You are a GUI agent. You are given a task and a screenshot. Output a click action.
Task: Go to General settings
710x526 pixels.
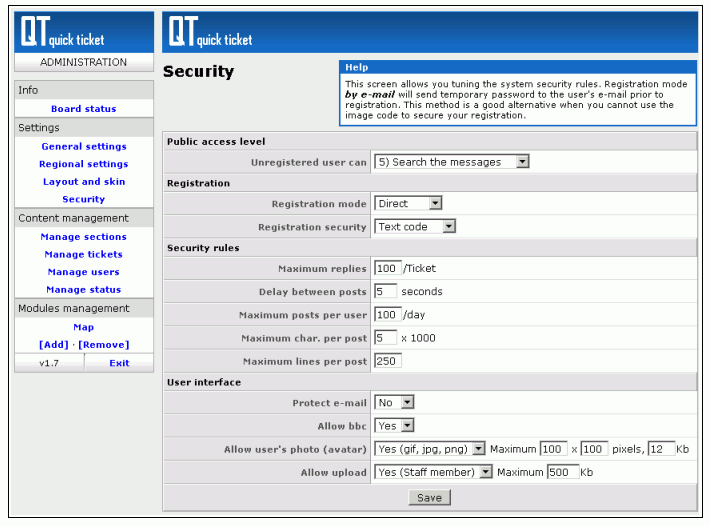[84, 147]
